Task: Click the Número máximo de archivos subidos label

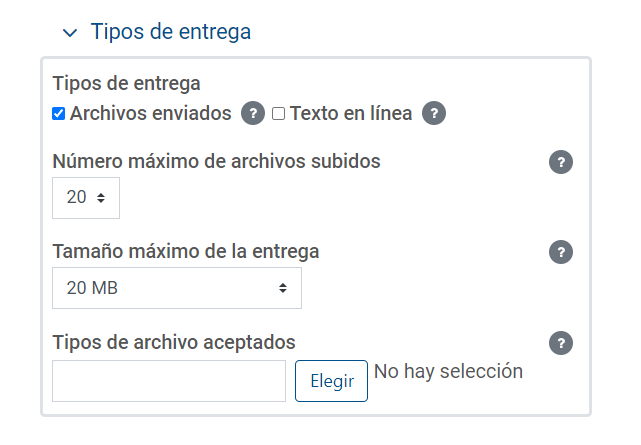Action: point(216,160)
